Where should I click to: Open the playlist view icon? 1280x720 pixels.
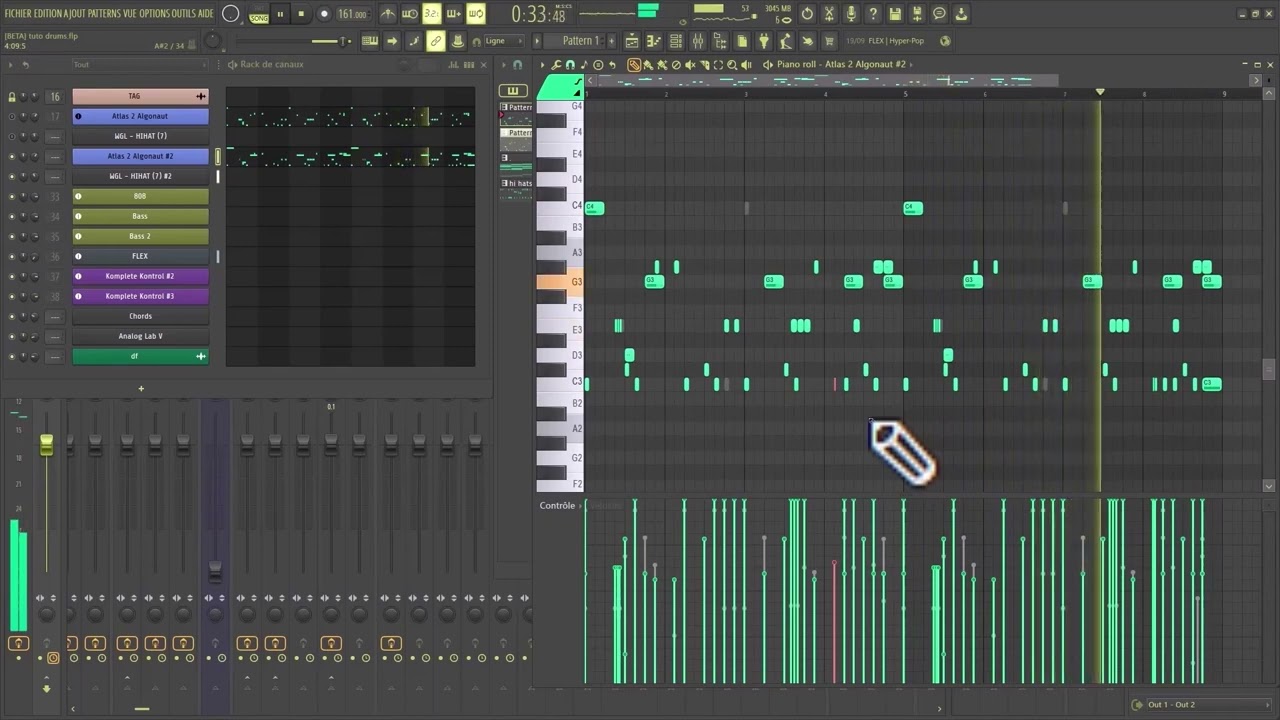pyautogui.click(x=632, y=41)
